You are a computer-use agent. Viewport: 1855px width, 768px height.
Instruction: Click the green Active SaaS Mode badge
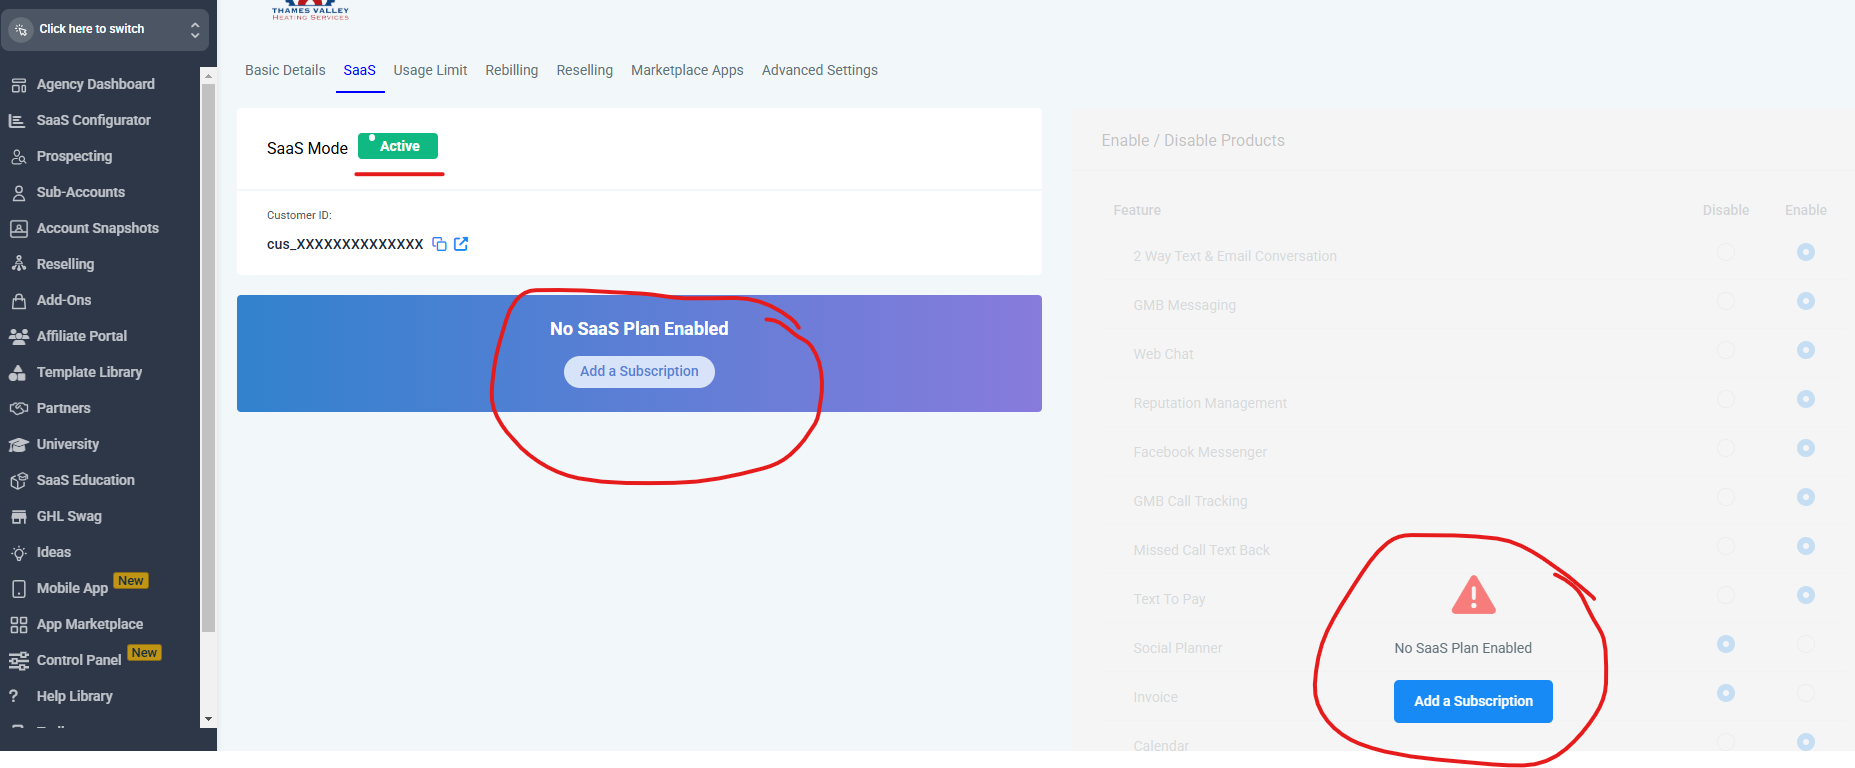click(x=398, y=146)
